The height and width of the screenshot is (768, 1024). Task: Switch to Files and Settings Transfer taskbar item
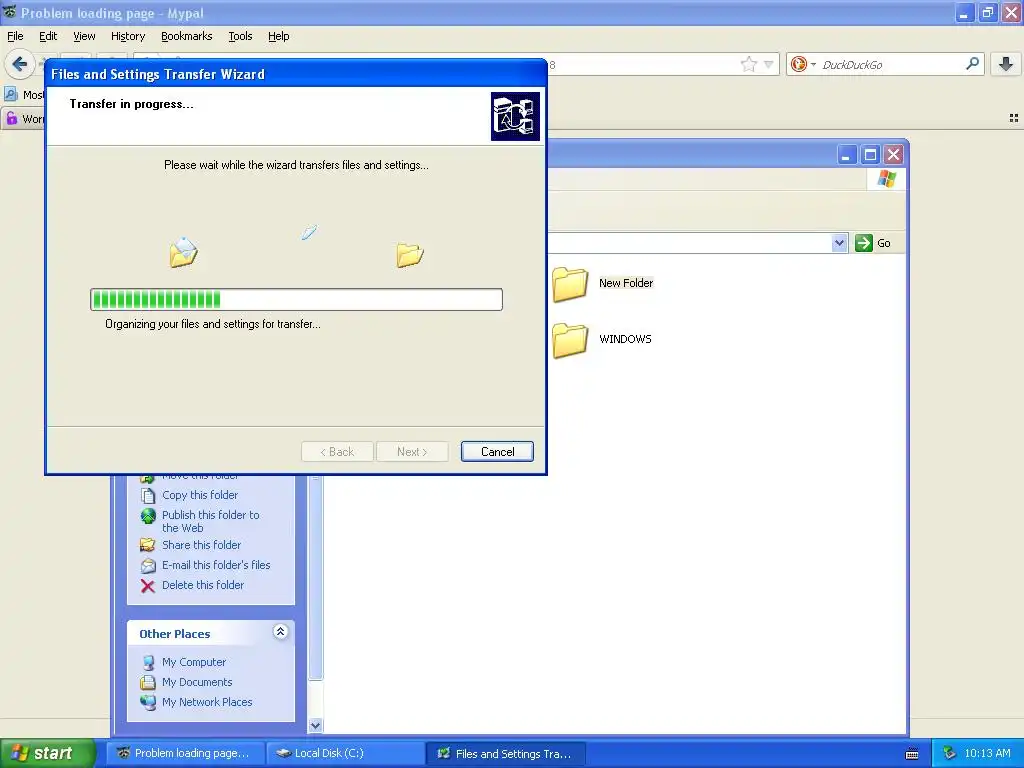(x=505, y=753)
